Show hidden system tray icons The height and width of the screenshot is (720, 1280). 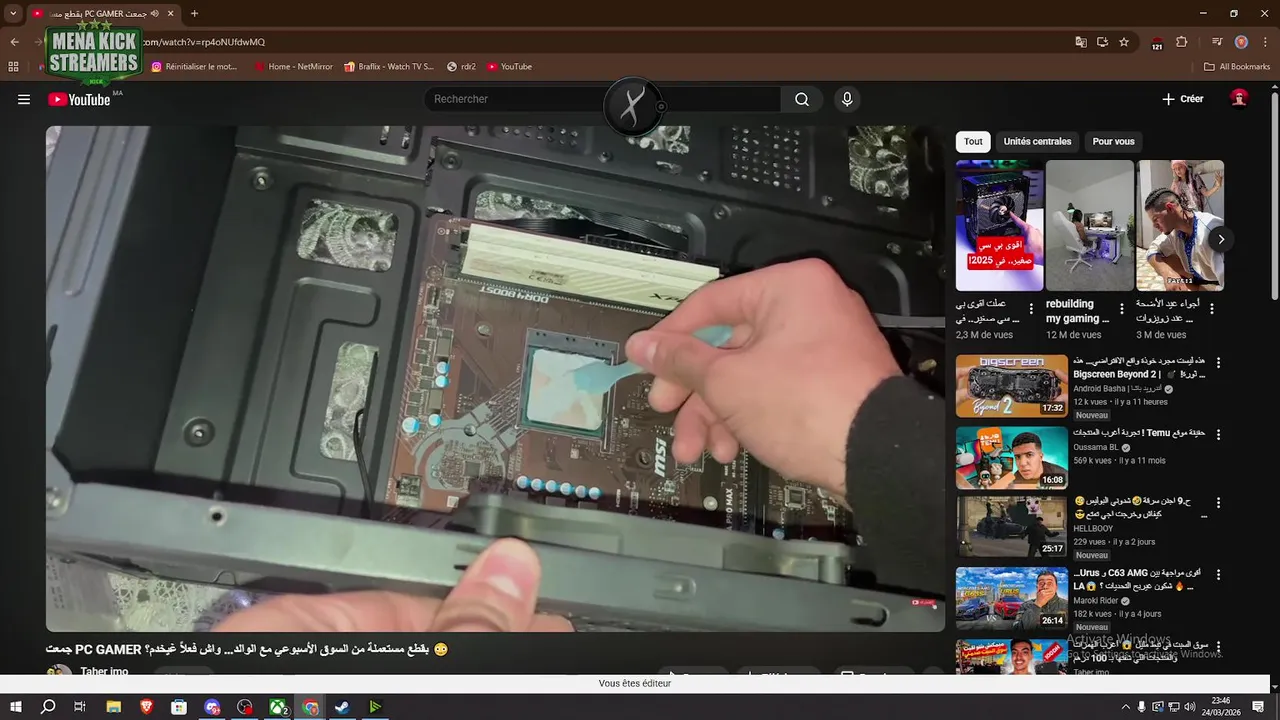click(x=1125, y=707)
